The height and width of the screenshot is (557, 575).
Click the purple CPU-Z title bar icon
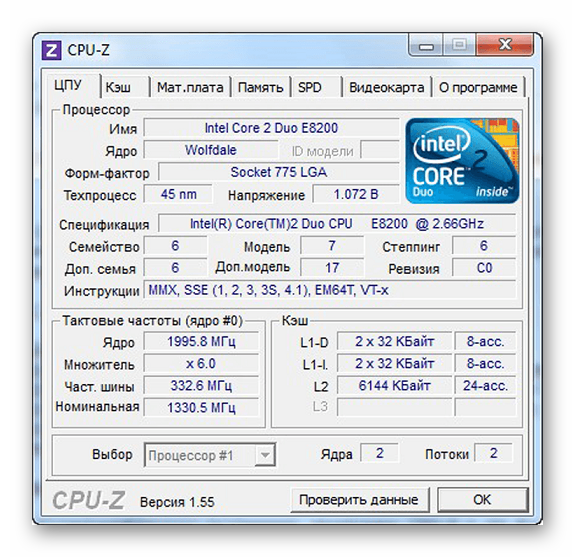[x=51, y=50]
